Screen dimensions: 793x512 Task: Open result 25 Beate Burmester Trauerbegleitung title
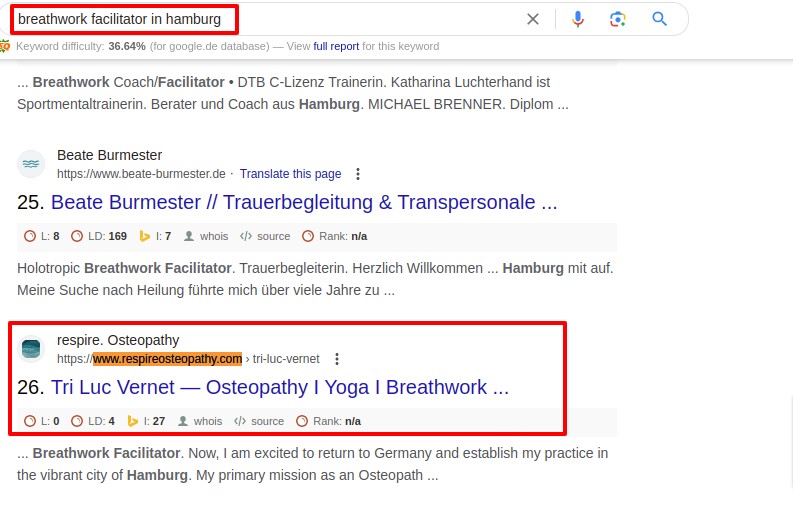[304, 202]
